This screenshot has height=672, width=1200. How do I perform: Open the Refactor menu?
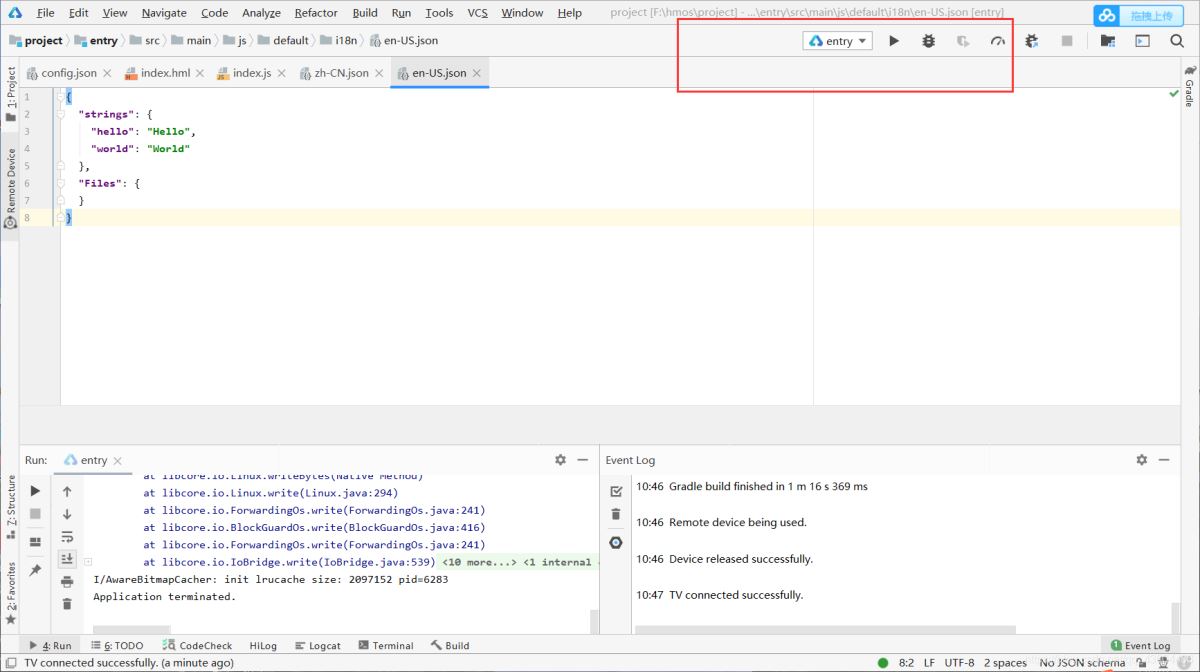tap(316, 13)
